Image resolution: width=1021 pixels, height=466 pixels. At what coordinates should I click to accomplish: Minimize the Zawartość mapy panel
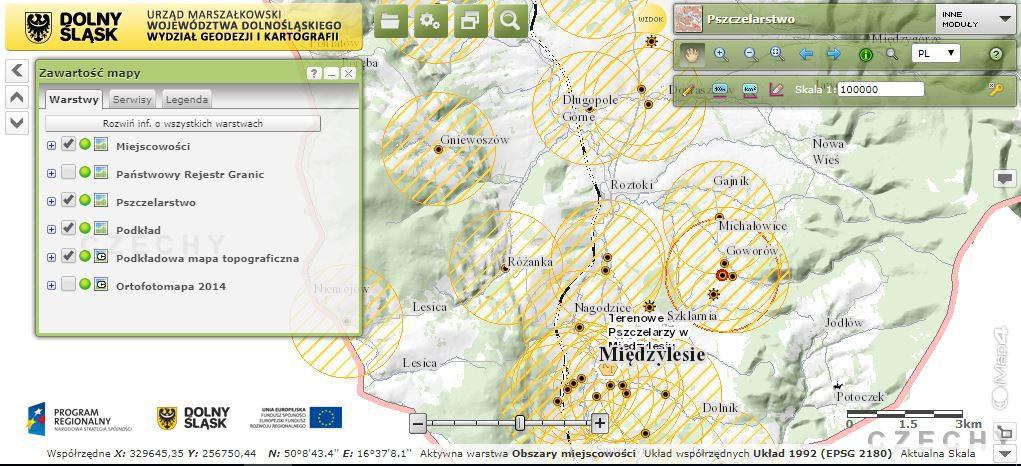tap(331, 74)
